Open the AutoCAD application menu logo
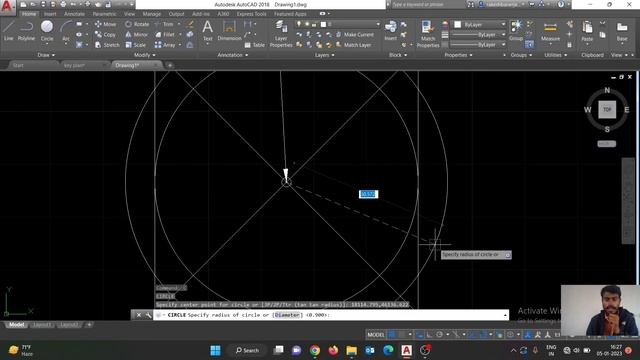 [x=7, y=7]
